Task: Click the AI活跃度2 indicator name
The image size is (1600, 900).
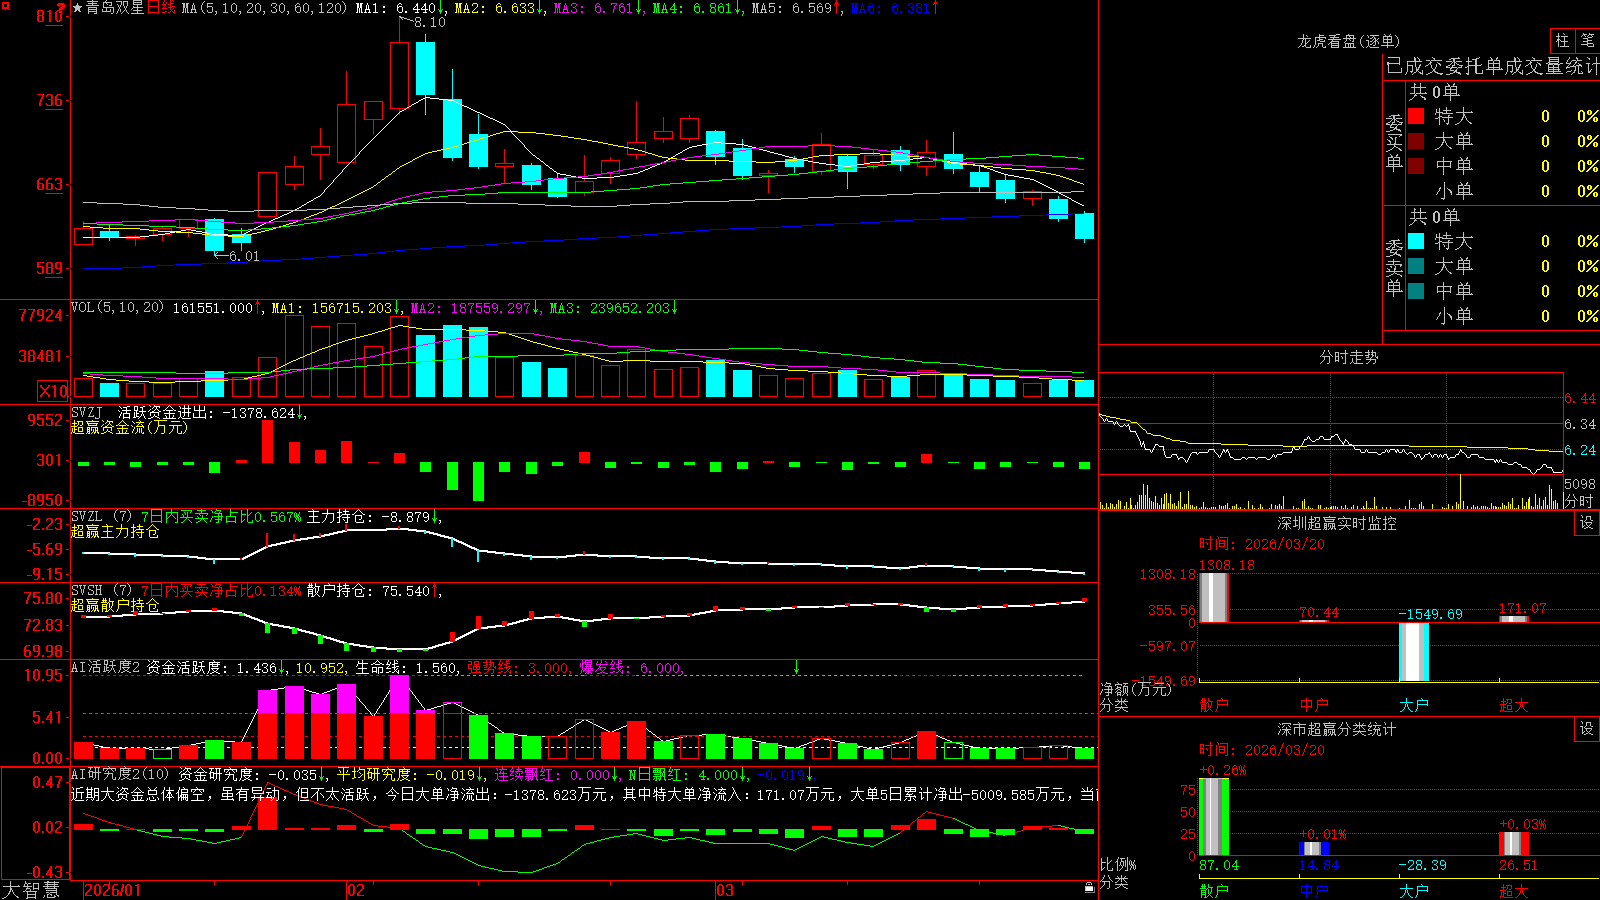Action: [105, 667]
